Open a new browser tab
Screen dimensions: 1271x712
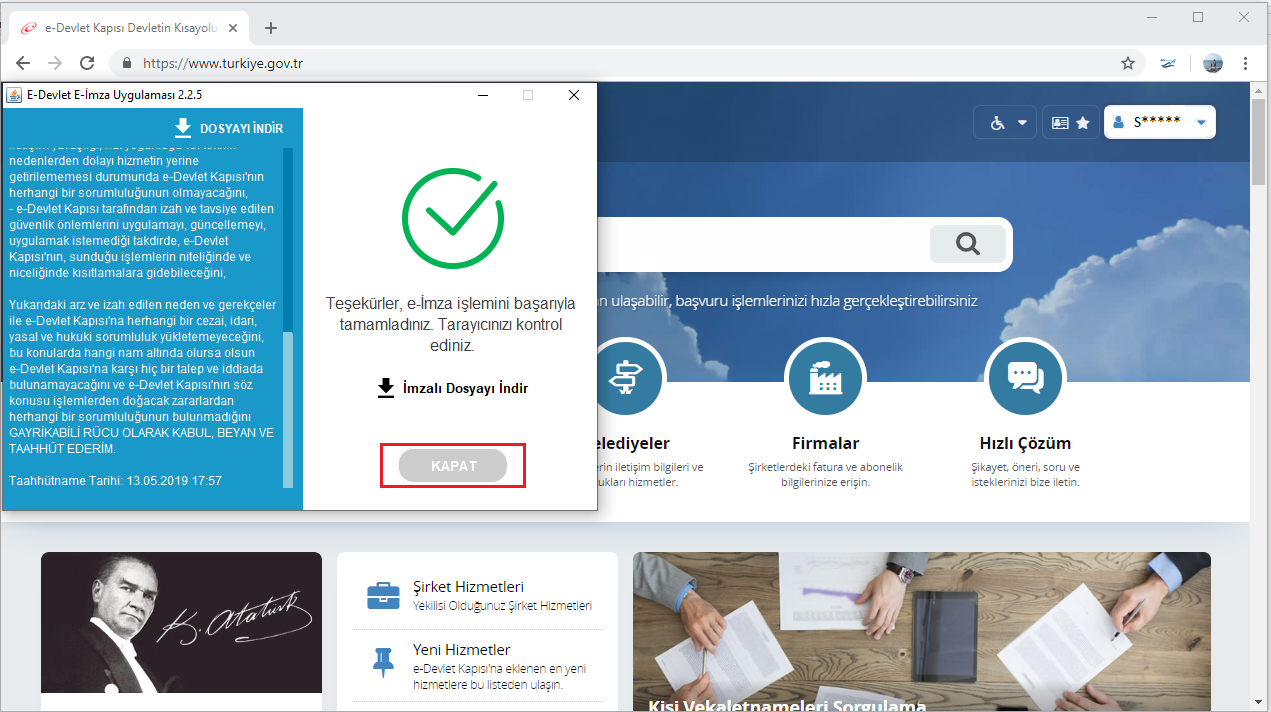(x=271, y=27)
